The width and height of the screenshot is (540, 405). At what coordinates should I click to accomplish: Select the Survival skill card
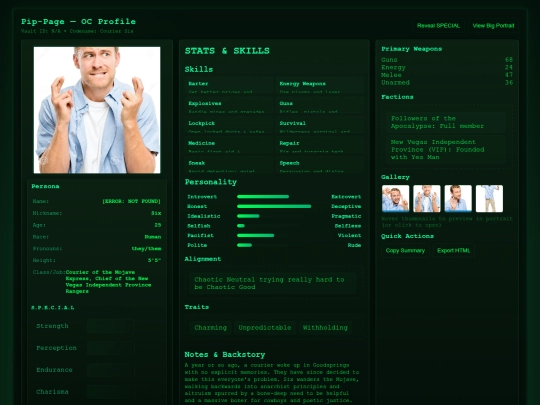point(320,125)
